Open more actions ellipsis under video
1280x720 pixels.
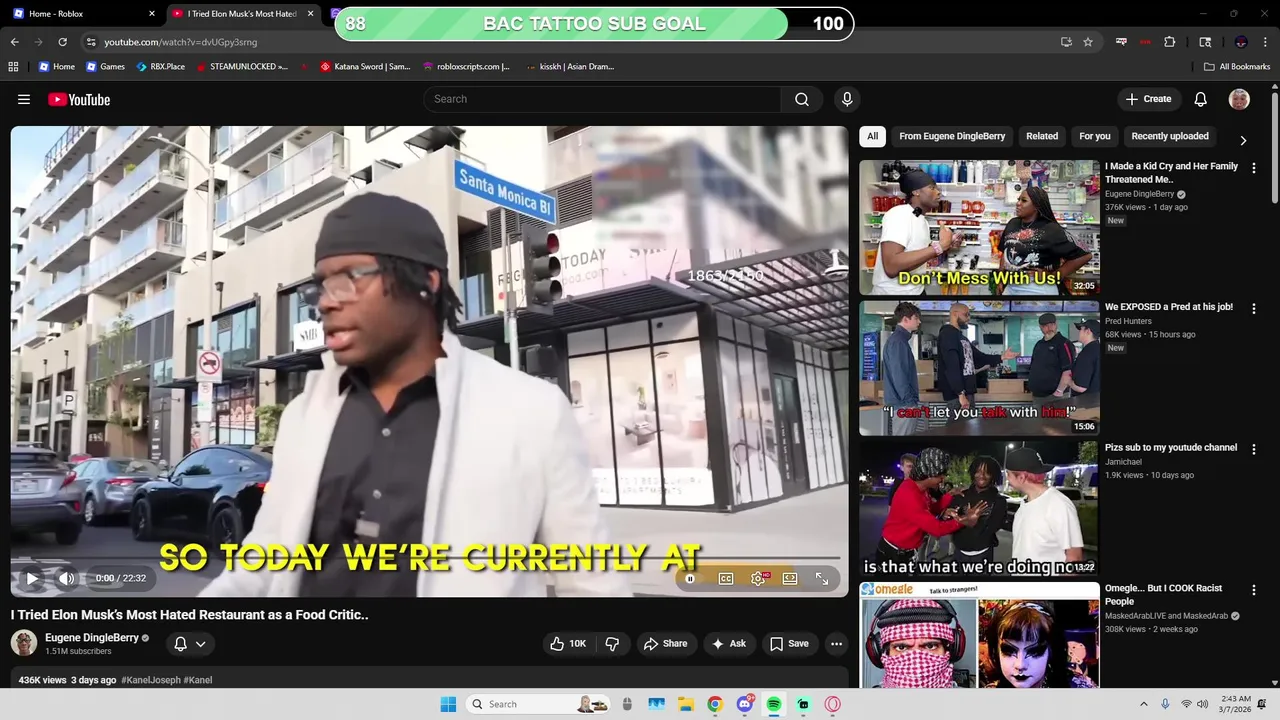click(x=836, y=644)
